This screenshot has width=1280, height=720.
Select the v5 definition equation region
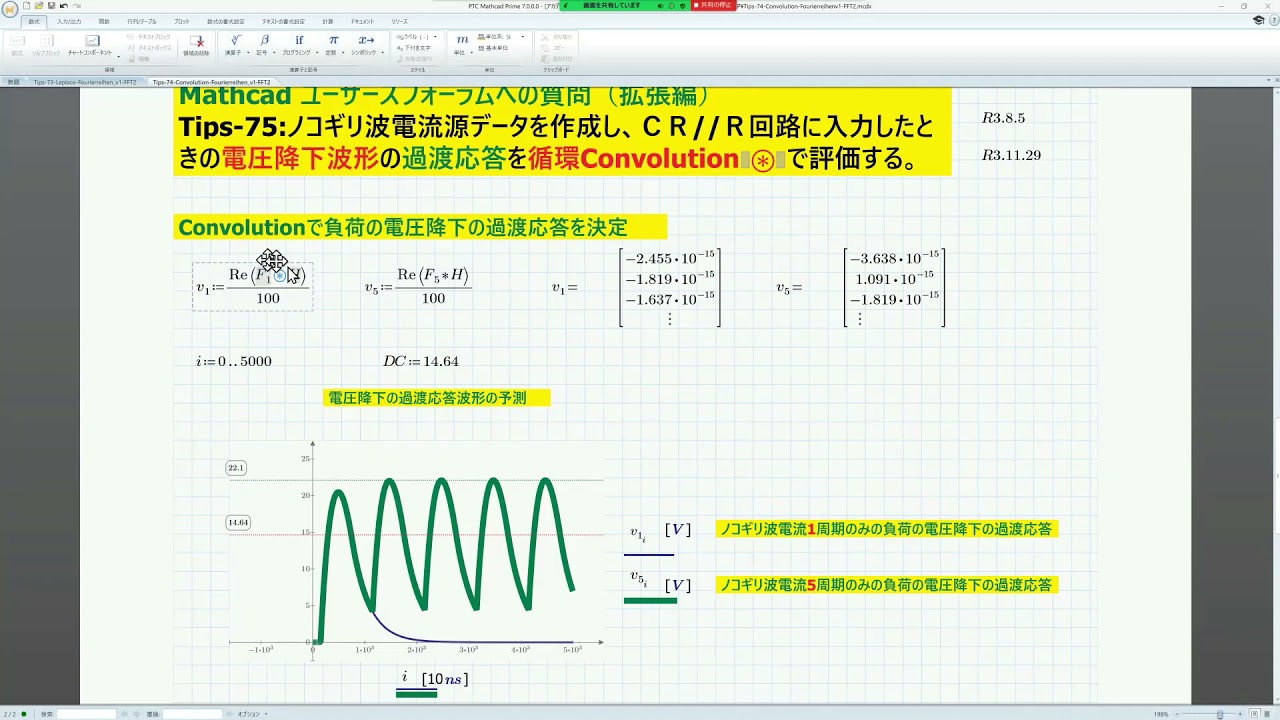418,286
